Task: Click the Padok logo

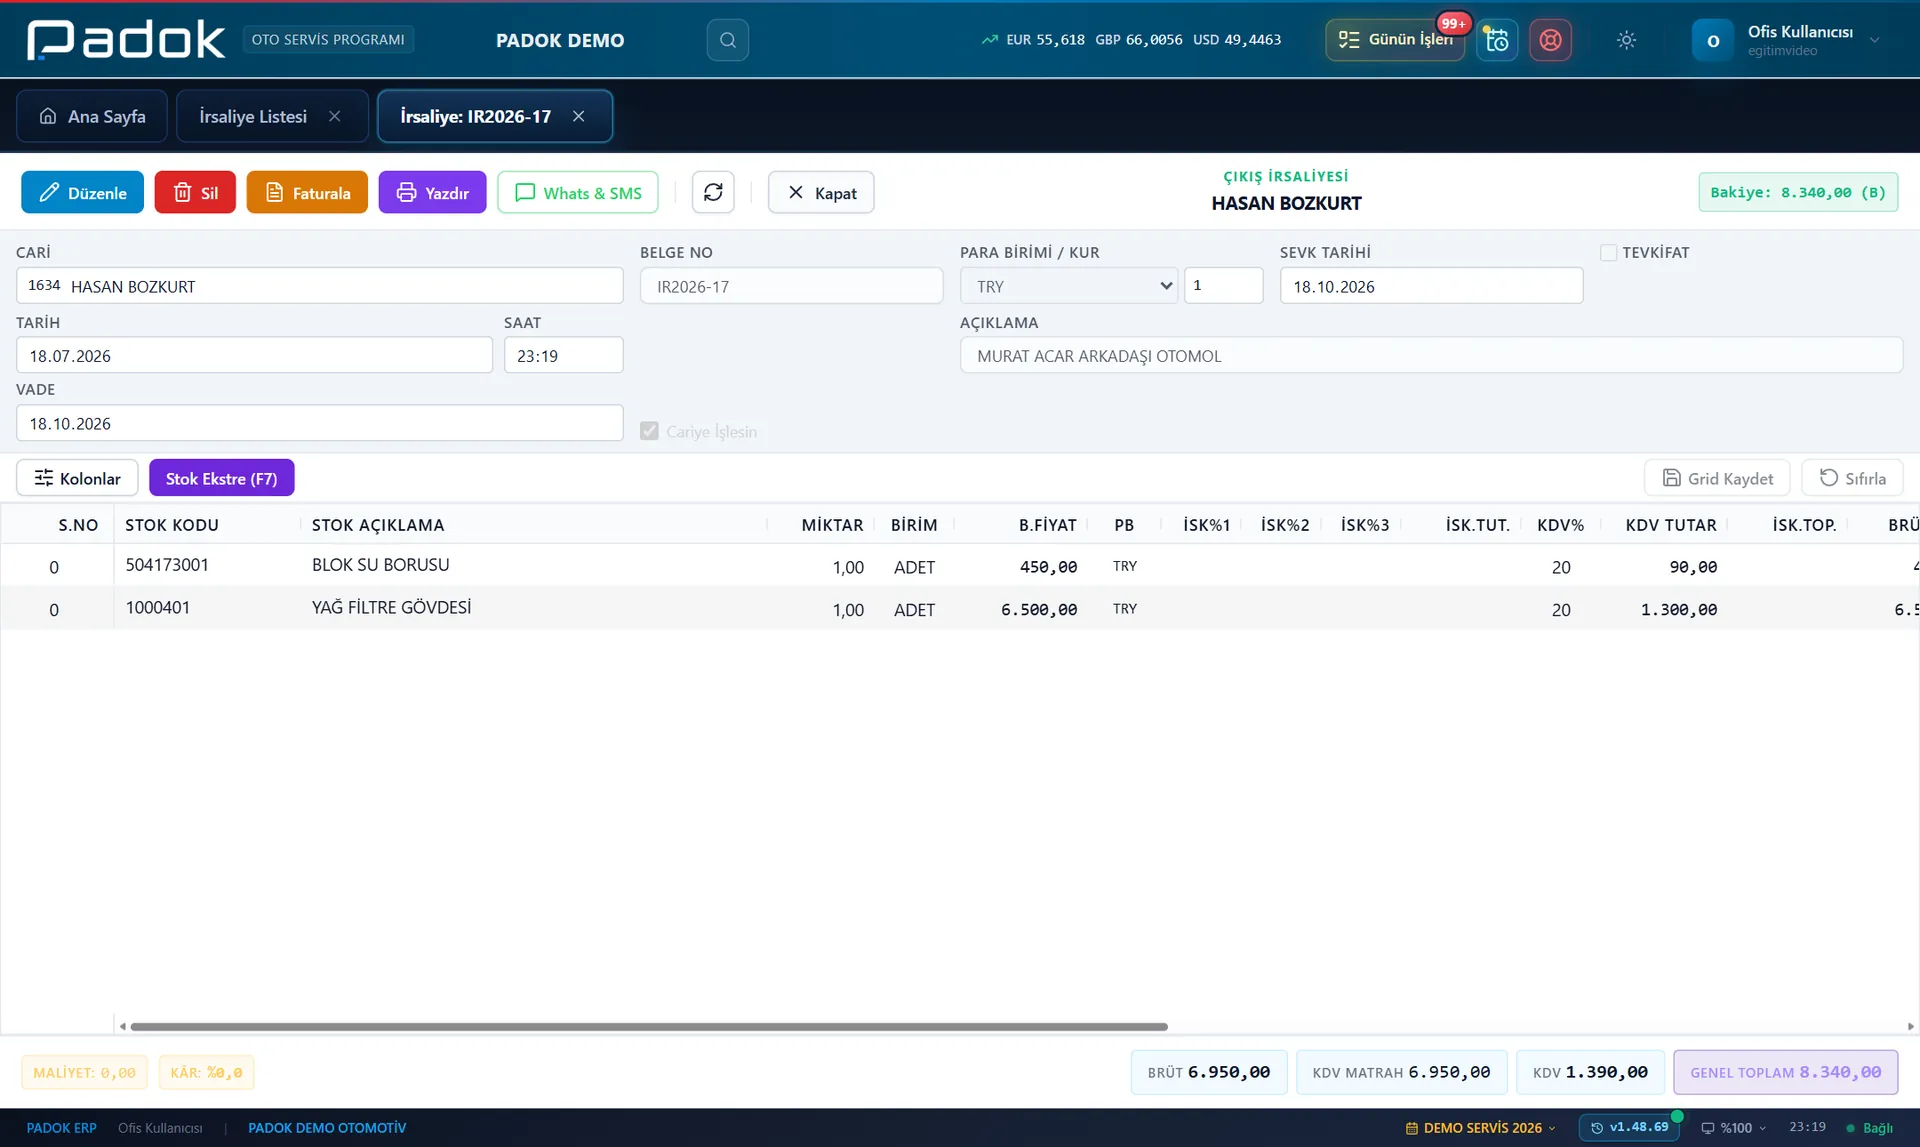Action: (126, 40)
